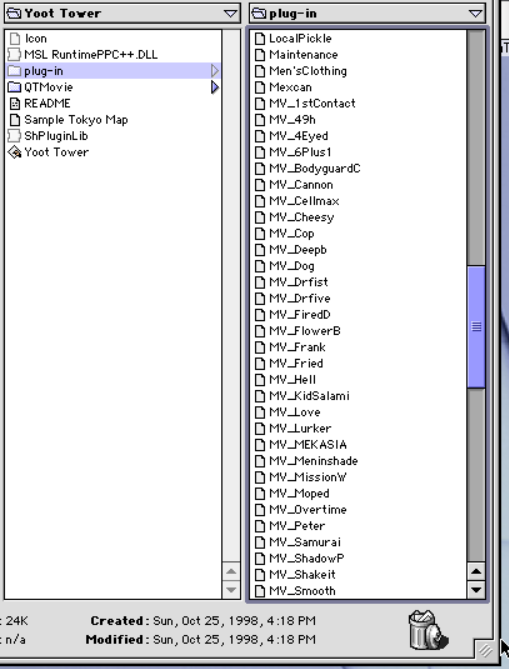Image resolution: width=509 pixels, height=669 pixels.
Task: Click the Modified date value
Action: tap(234, 640)
